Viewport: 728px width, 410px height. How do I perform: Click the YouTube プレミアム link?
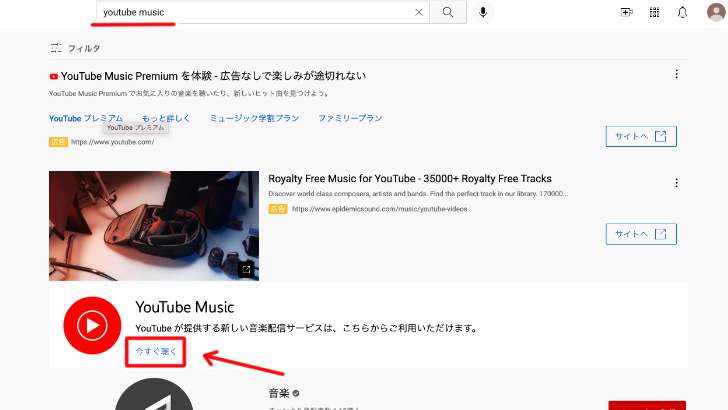(x=86, y=118)
